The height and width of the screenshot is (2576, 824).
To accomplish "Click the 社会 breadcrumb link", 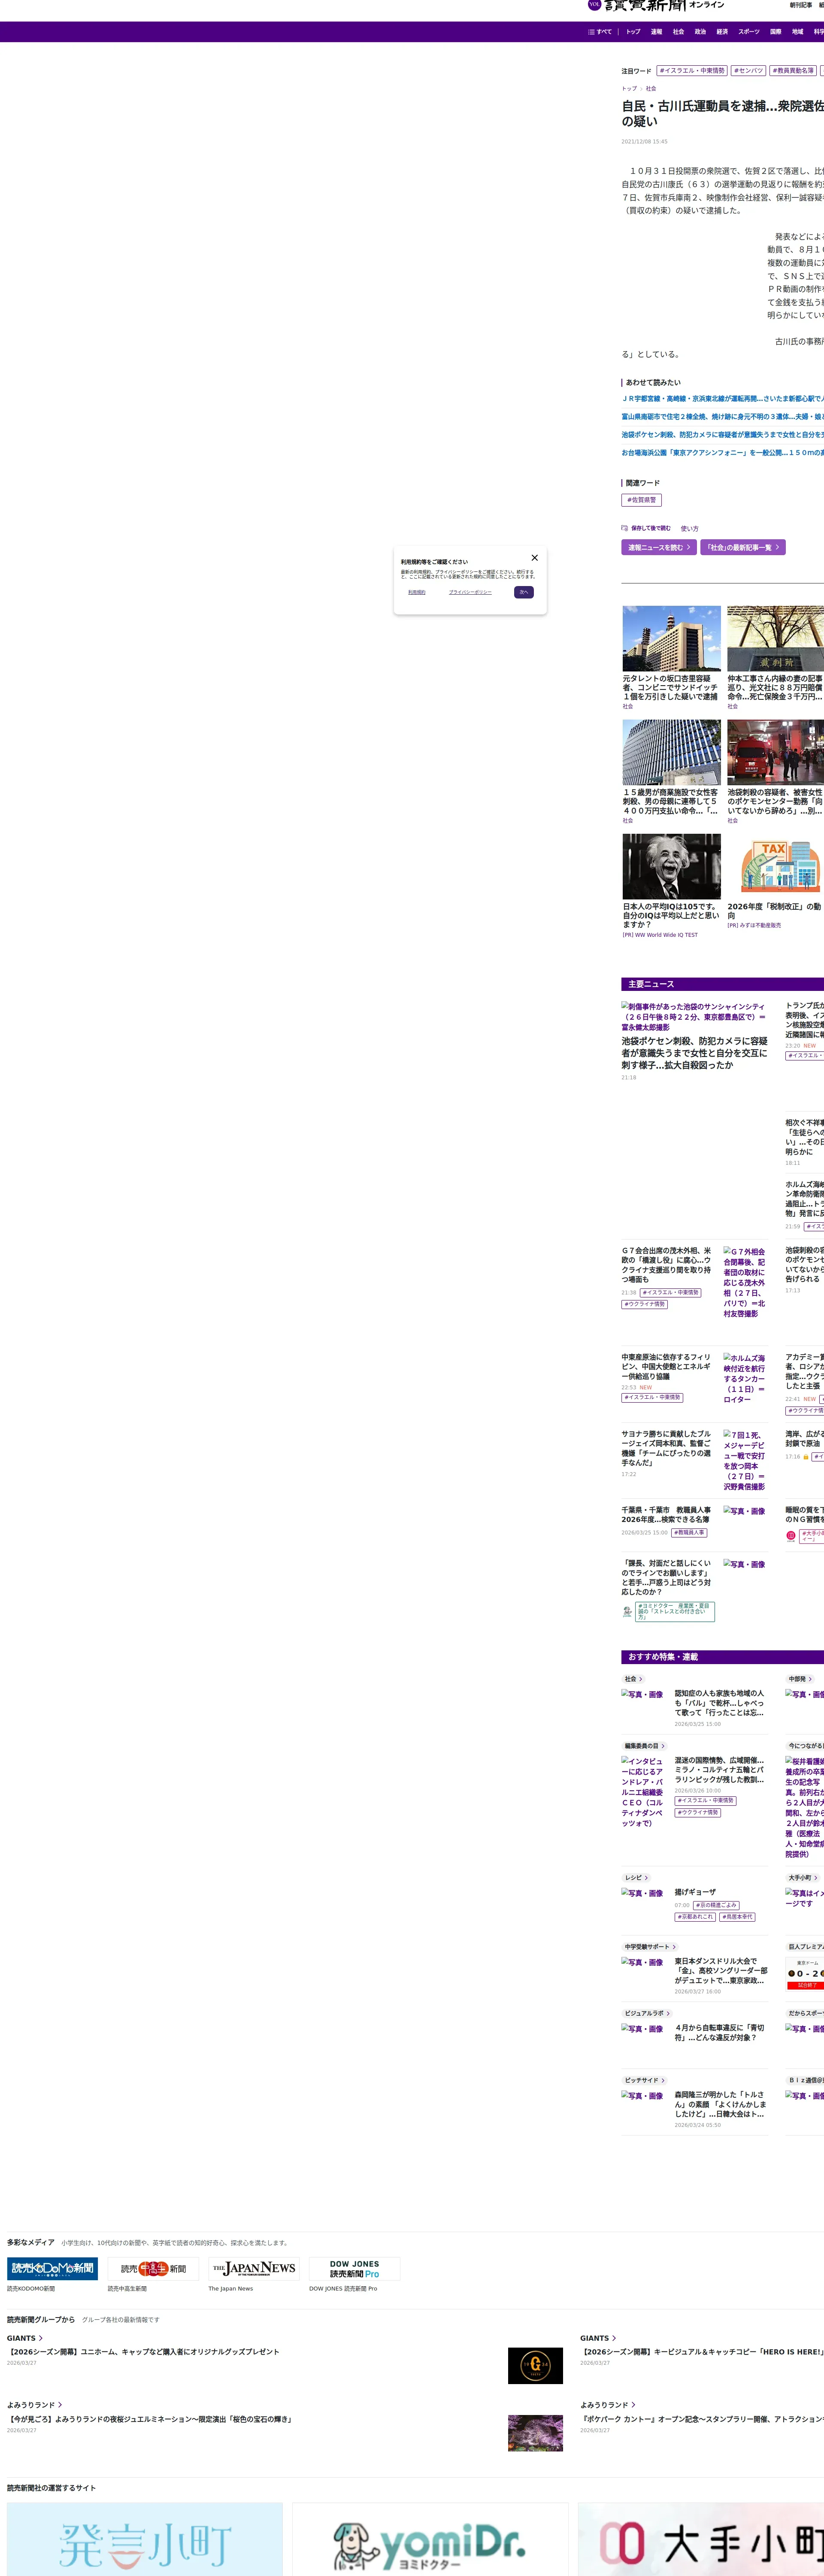I will pyautogui.click(x=651, y=89).
